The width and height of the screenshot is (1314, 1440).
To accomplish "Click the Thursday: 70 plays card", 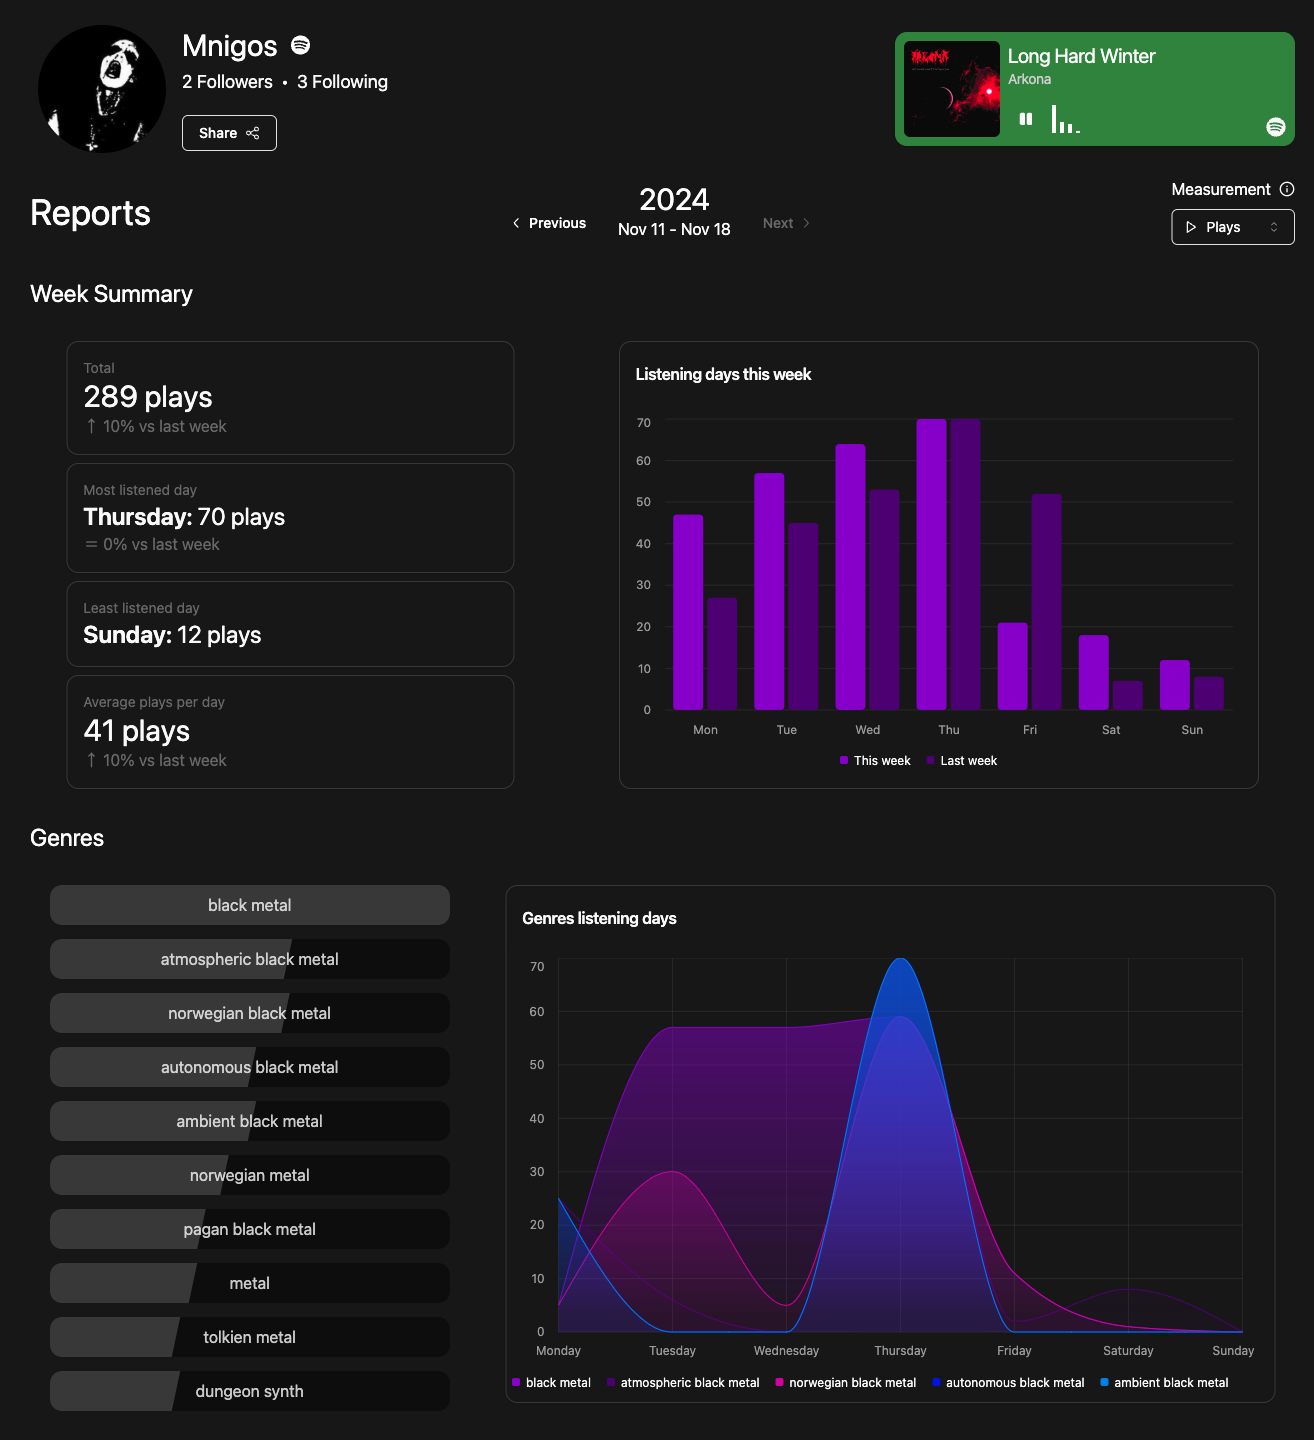I will [x=290, y=518].
